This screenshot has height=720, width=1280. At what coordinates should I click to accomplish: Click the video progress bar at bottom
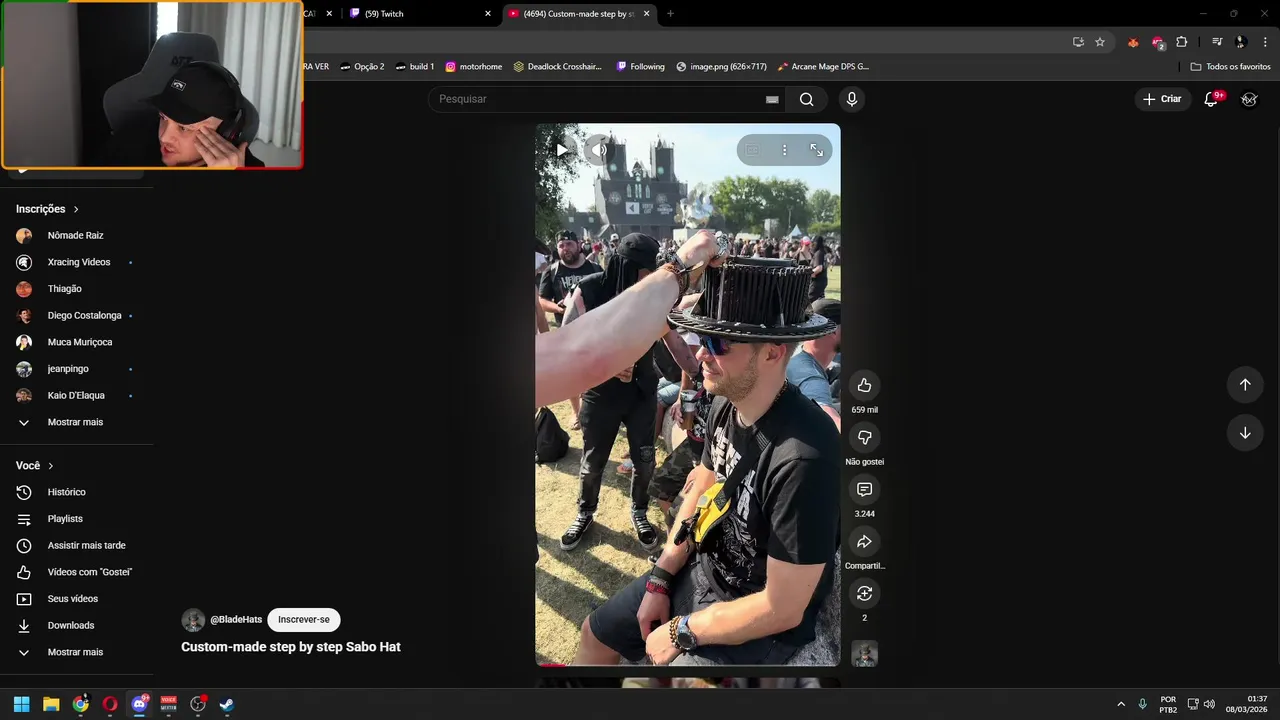click(x=688, y=664)
